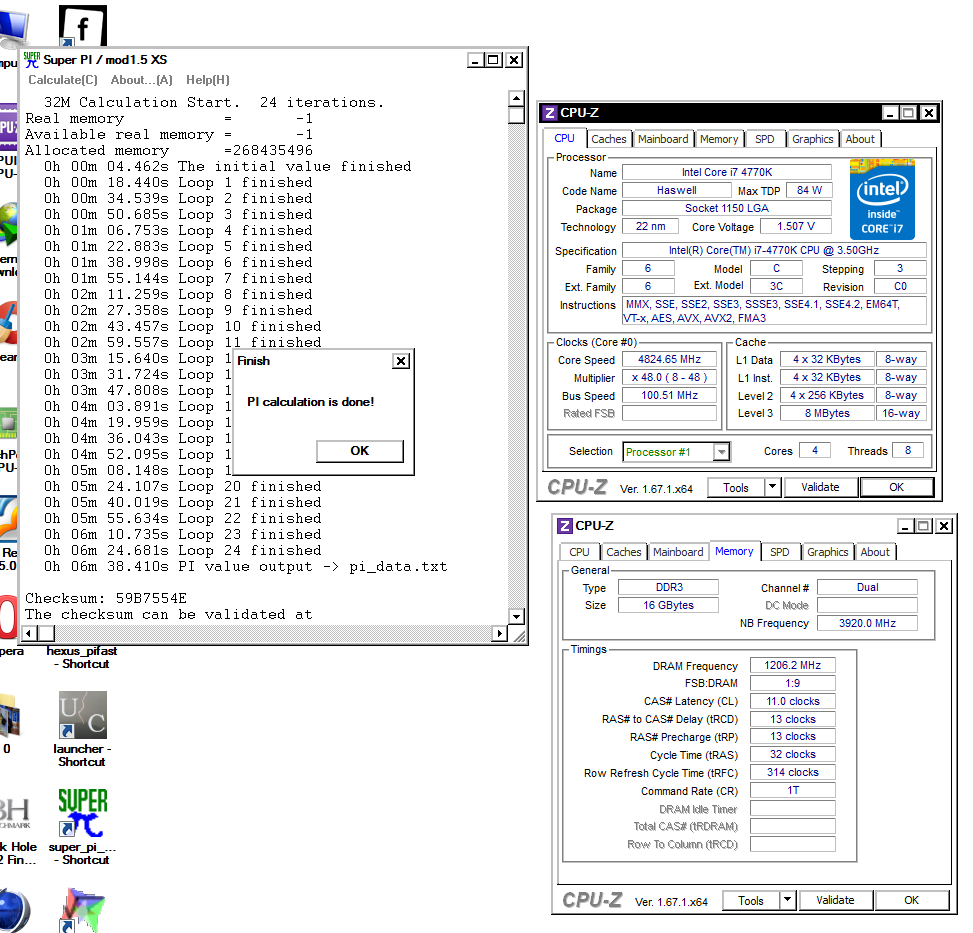Open Caches tab in lower CPU-Z window
This screenshot has width=973, height=933.
(624, 552)
